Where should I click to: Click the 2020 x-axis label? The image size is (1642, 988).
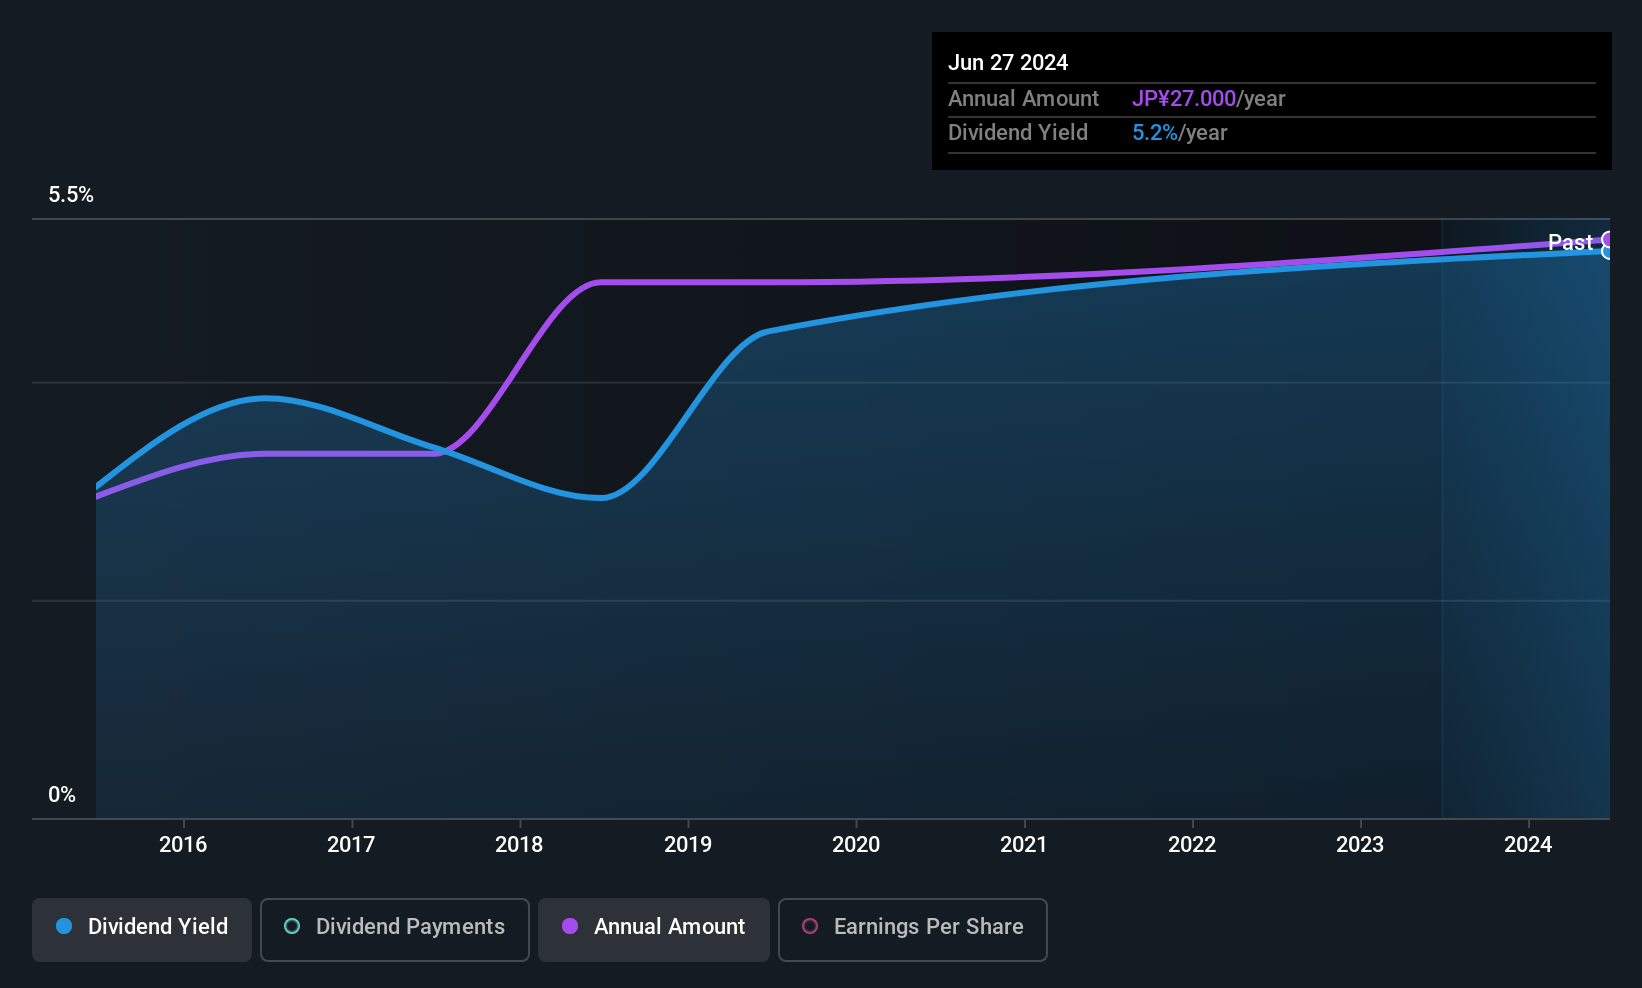pos(856,844)
